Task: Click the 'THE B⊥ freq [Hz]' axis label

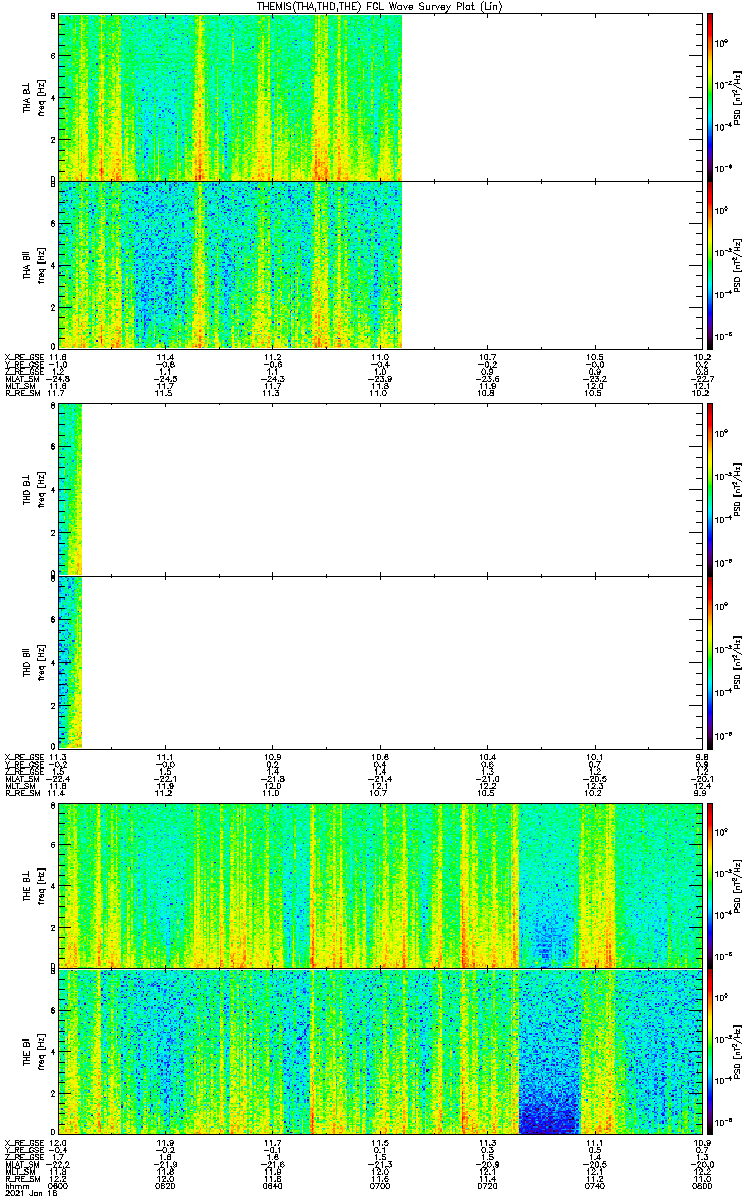Action: click(x=35, y=885)
